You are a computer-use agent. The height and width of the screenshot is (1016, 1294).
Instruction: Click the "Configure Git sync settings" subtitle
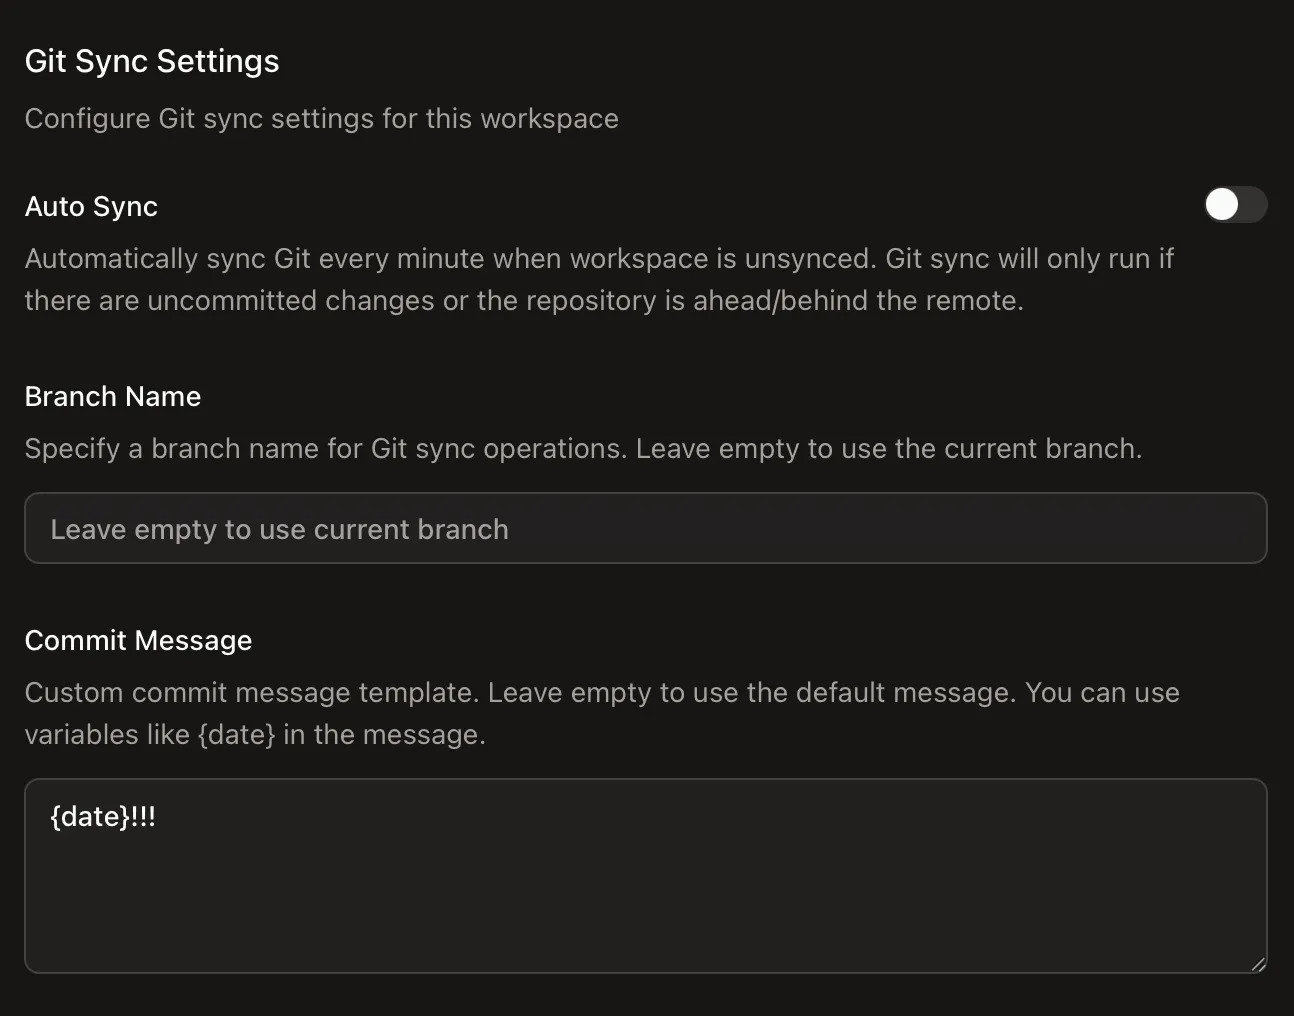(321, 118)
